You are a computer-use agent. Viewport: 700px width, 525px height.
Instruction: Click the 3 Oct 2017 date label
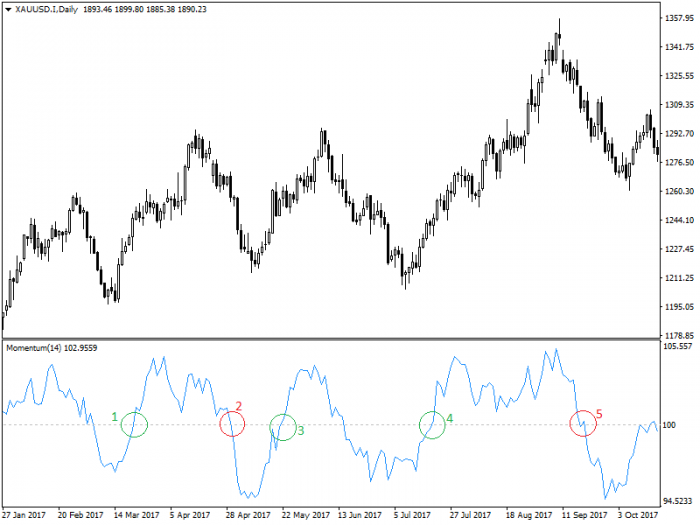coord(638,515)
